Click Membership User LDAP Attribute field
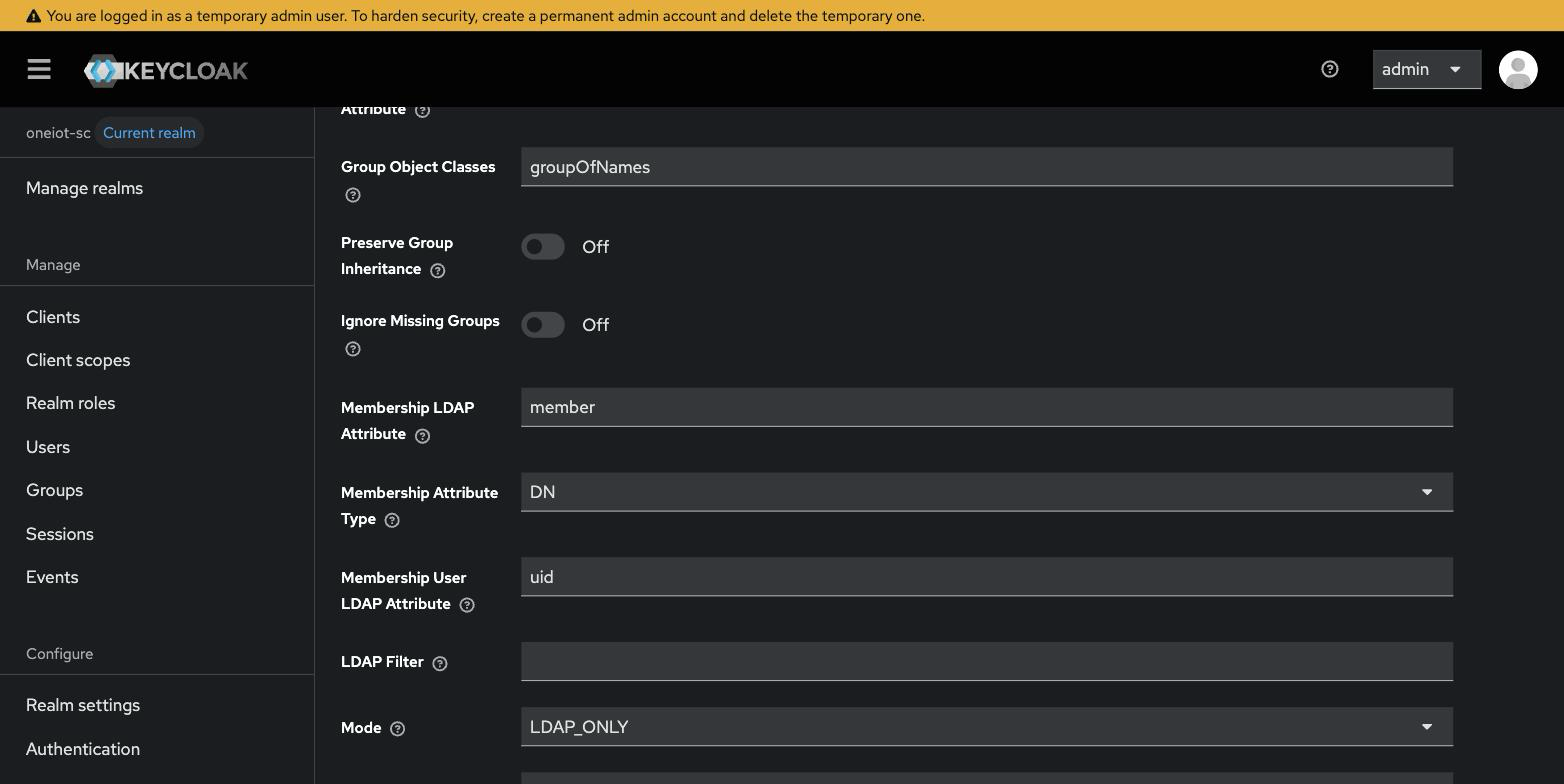 (x=986, y=577)
